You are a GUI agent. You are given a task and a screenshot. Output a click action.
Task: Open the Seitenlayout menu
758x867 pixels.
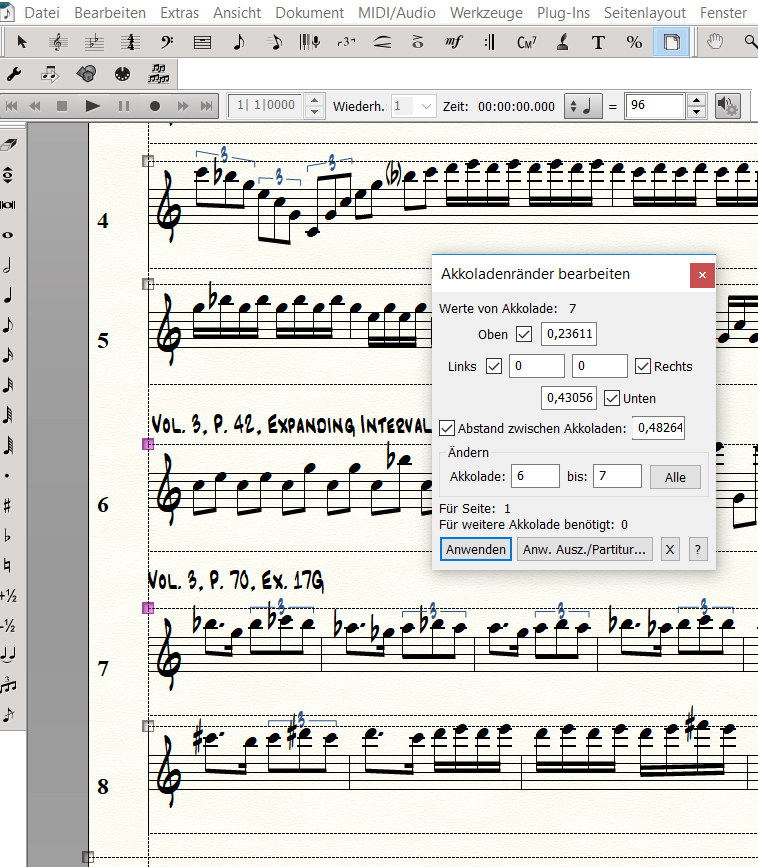645,12
